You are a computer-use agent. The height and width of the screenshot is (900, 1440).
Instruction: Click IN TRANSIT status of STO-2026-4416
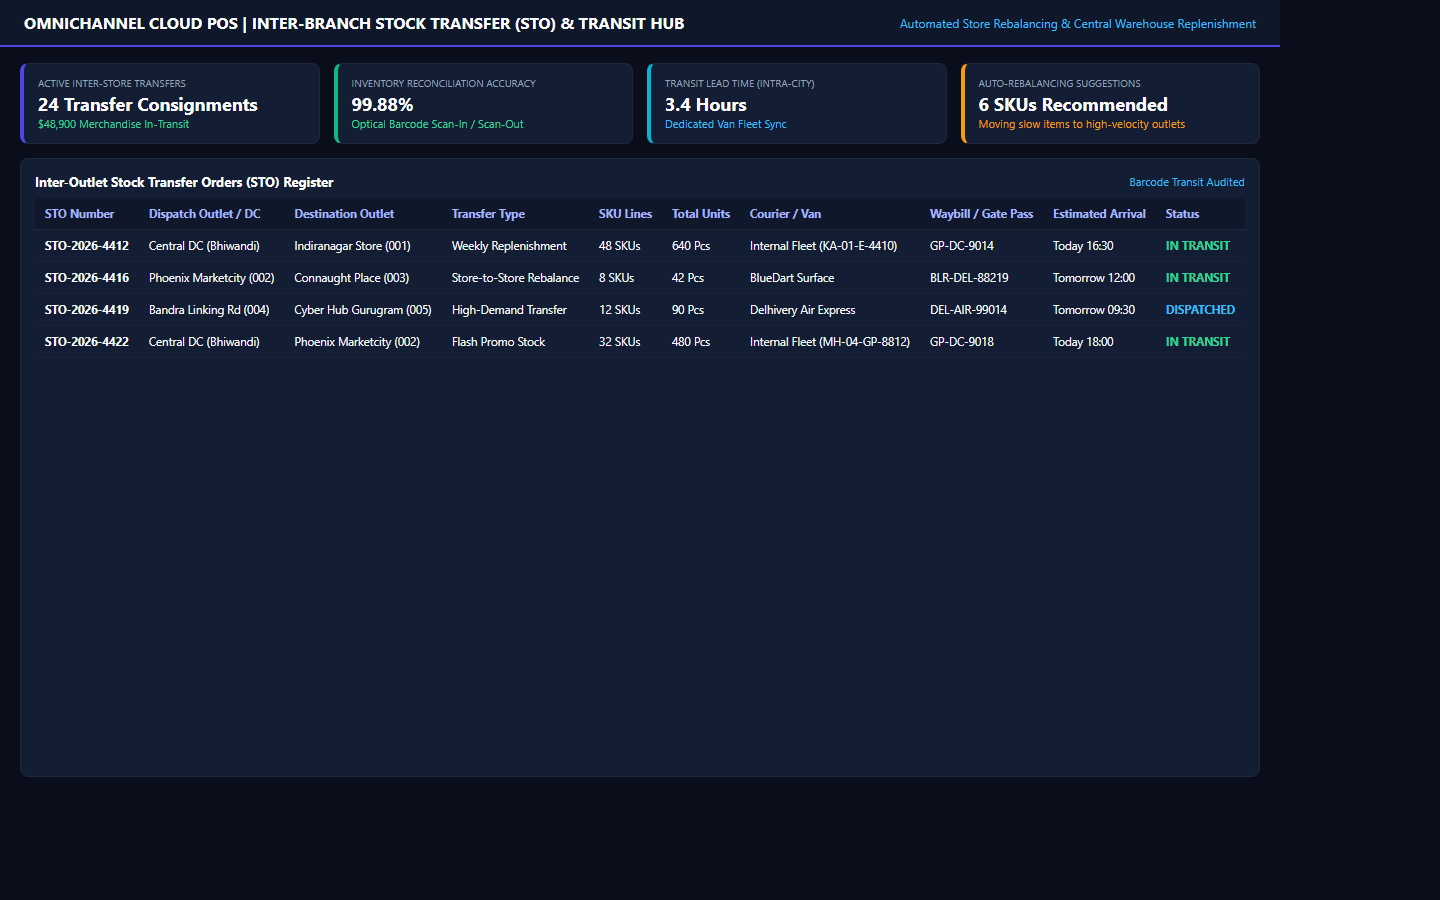click(1198, 278)
